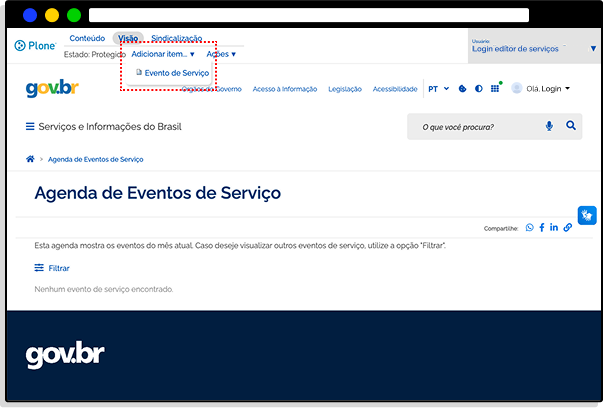Viewport: 603px width, 408px height.
Task: Open the VLibras accessibility widget
Action: click(x=587, y=215)
